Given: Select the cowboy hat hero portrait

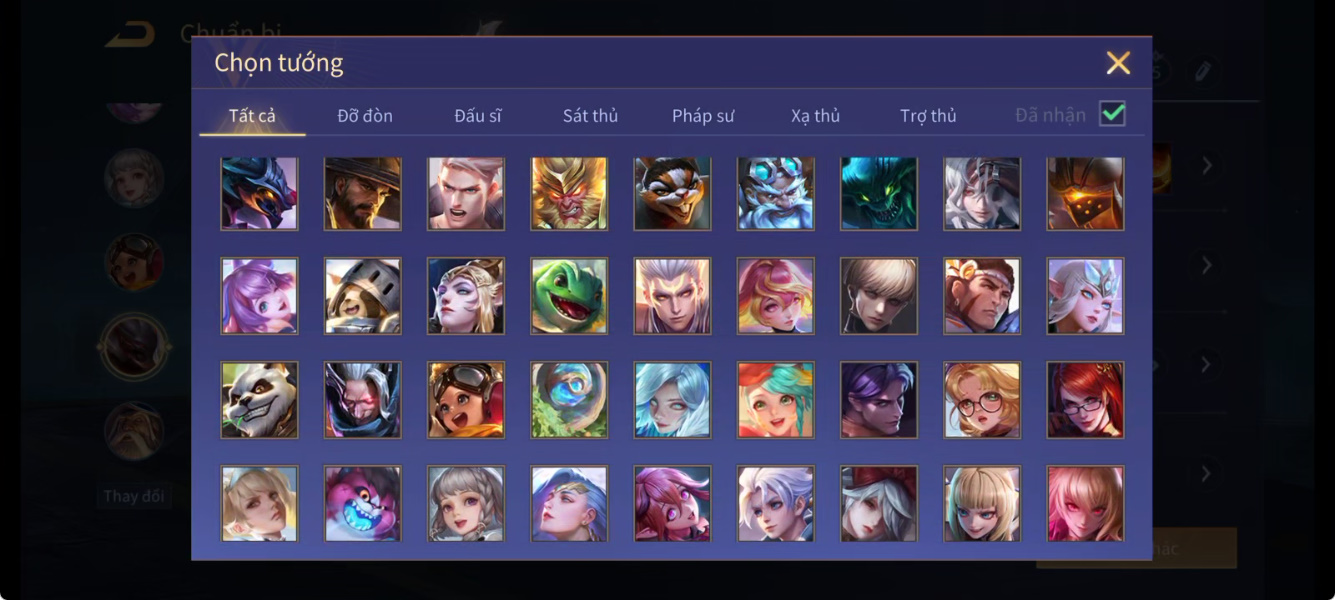Looking at the screenshot, I should (x=362, y=194).
